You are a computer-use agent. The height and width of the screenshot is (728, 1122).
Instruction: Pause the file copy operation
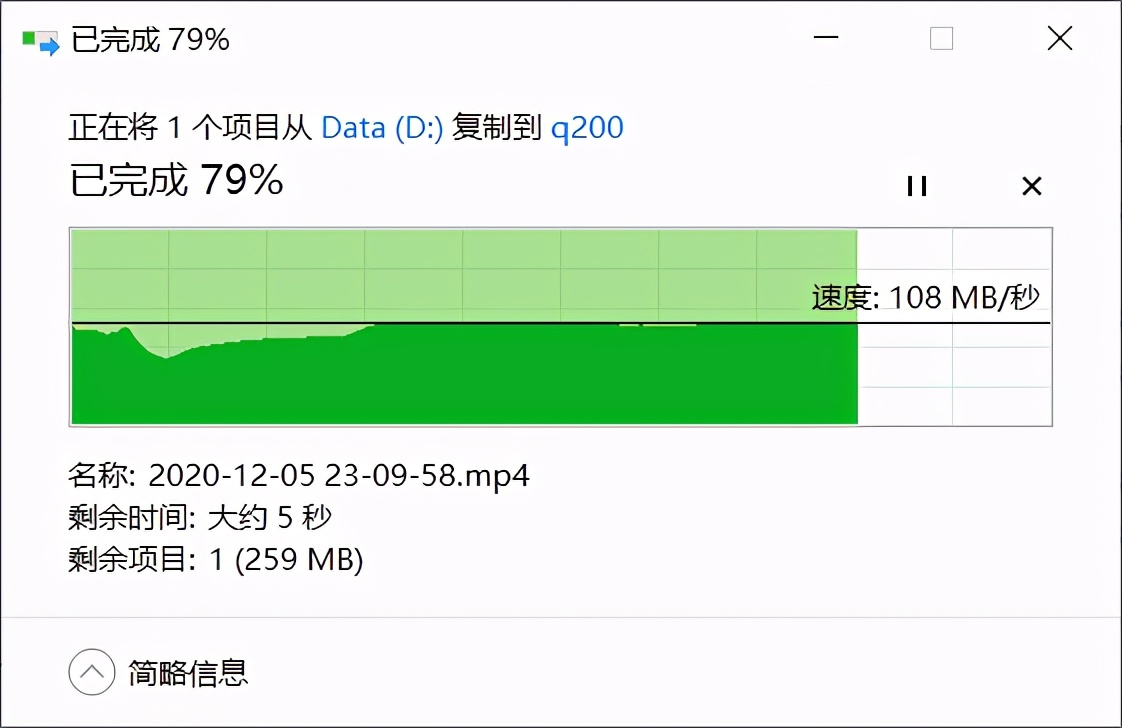tap(917, 186)
